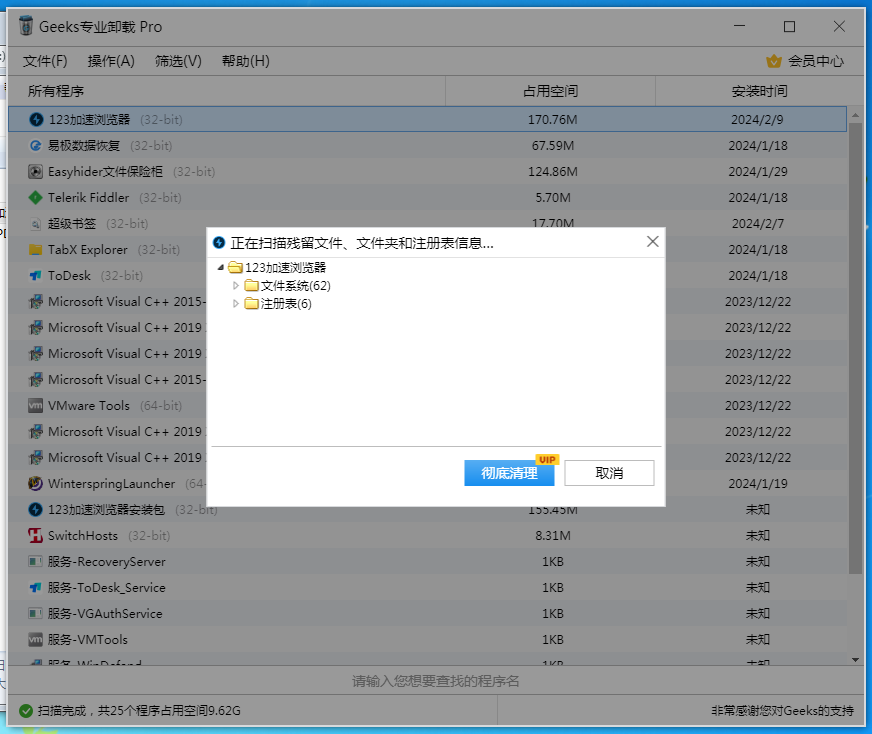Click the SwitchHosts red icon
Screen dimensions: 872x734
click(x=36, y=535)
